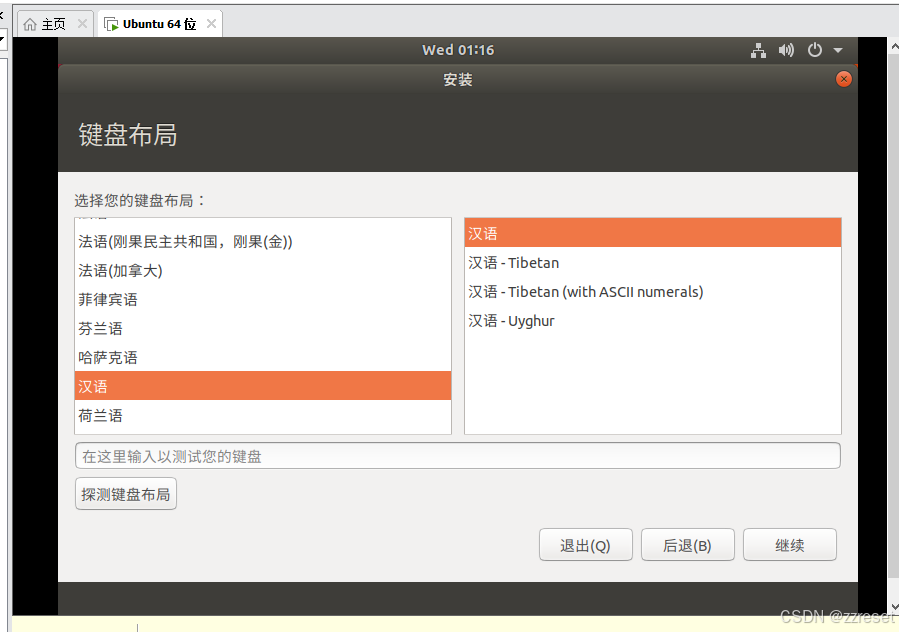Close the 安装 installer window
899x632 pixels.
coord(843,79)
